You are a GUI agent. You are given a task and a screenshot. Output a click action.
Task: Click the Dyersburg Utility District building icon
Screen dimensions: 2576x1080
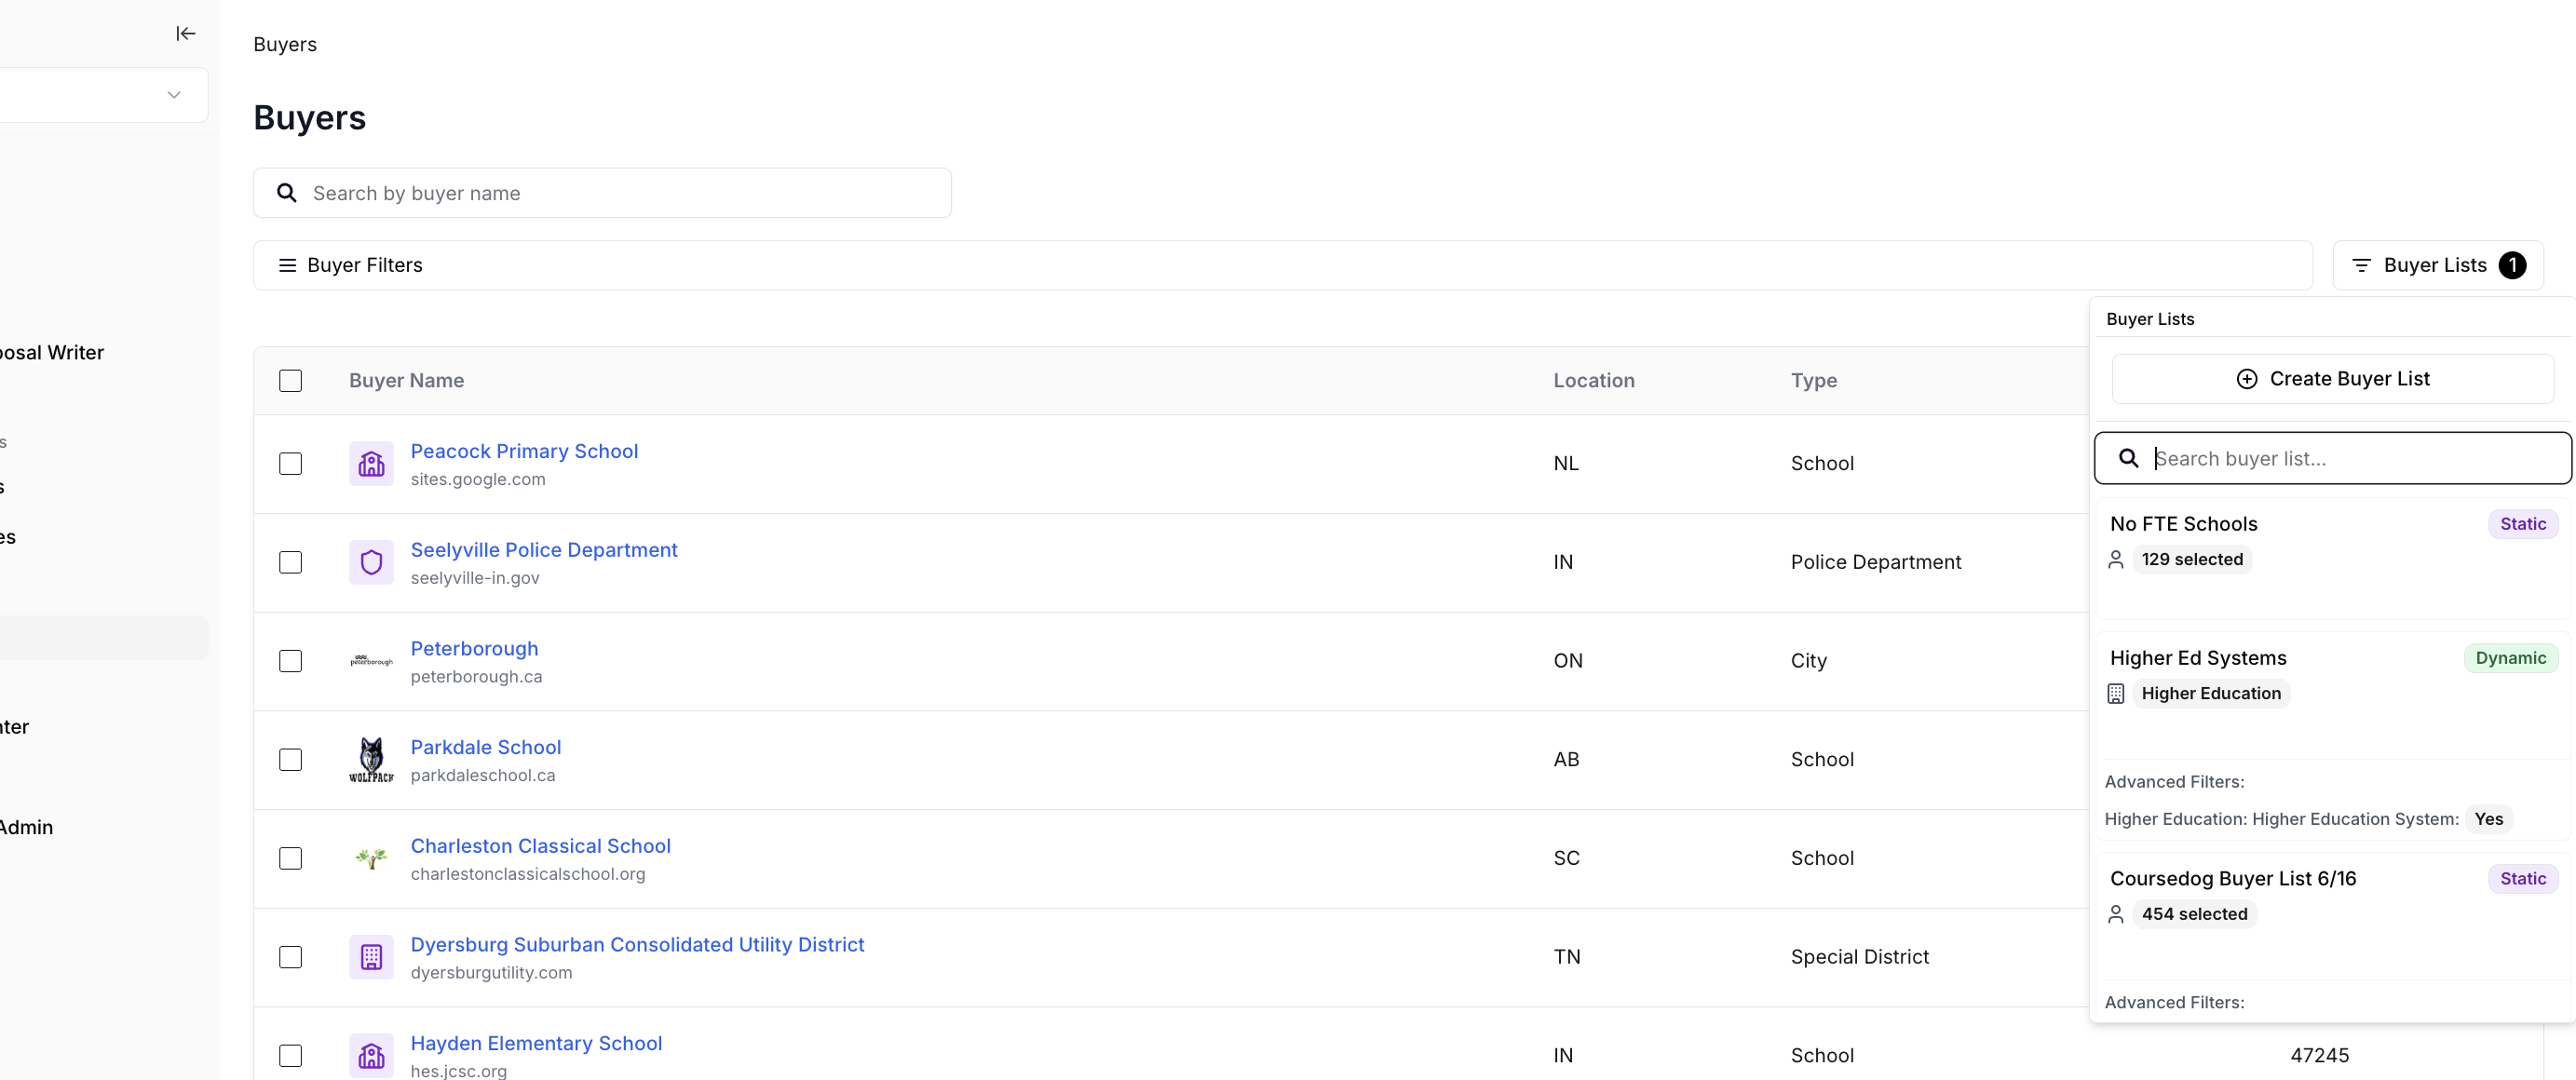coord(371,957)
